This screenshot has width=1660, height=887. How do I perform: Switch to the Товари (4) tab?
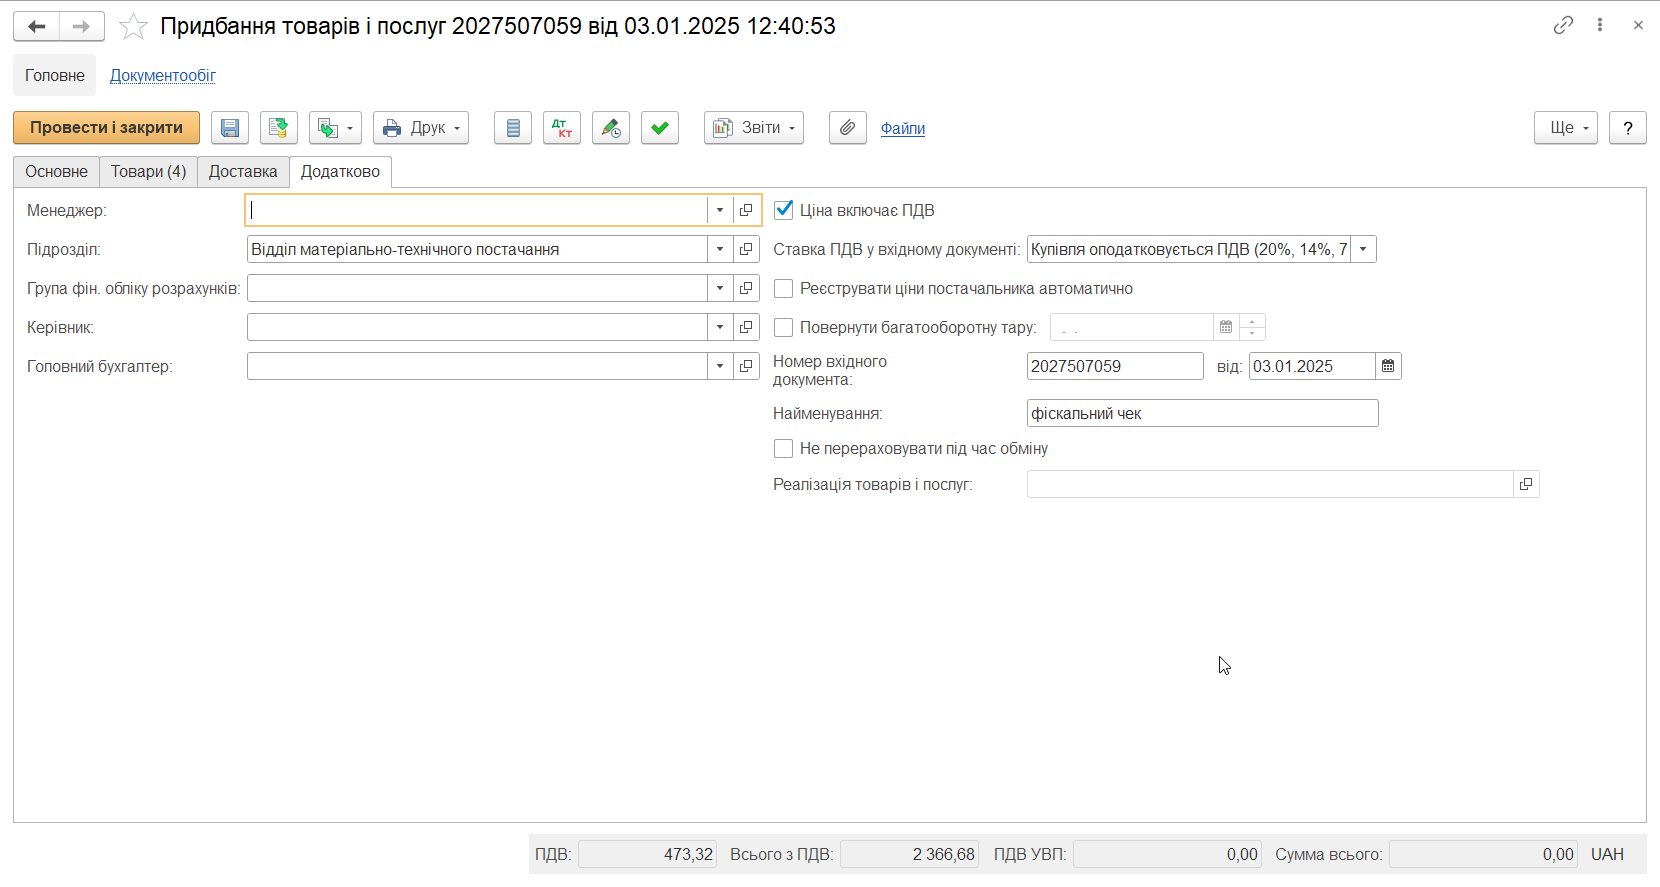[x=148, y=171]
